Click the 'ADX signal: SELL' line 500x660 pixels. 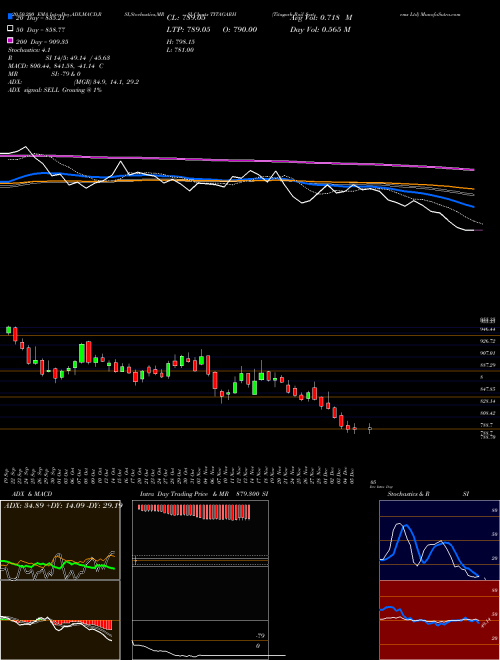[55, 90]
